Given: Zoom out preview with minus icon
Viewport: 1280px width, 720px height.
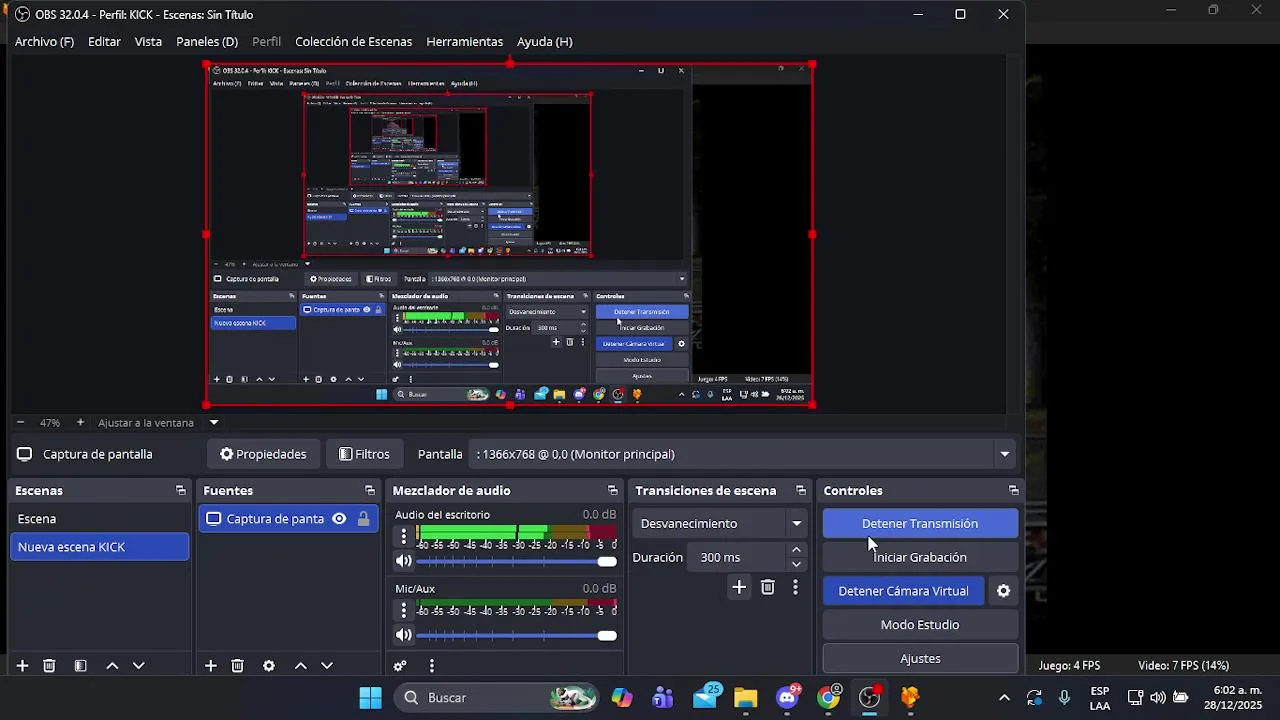Looking at the screenshot, I should pyautogui.click(x=20, y=422).
